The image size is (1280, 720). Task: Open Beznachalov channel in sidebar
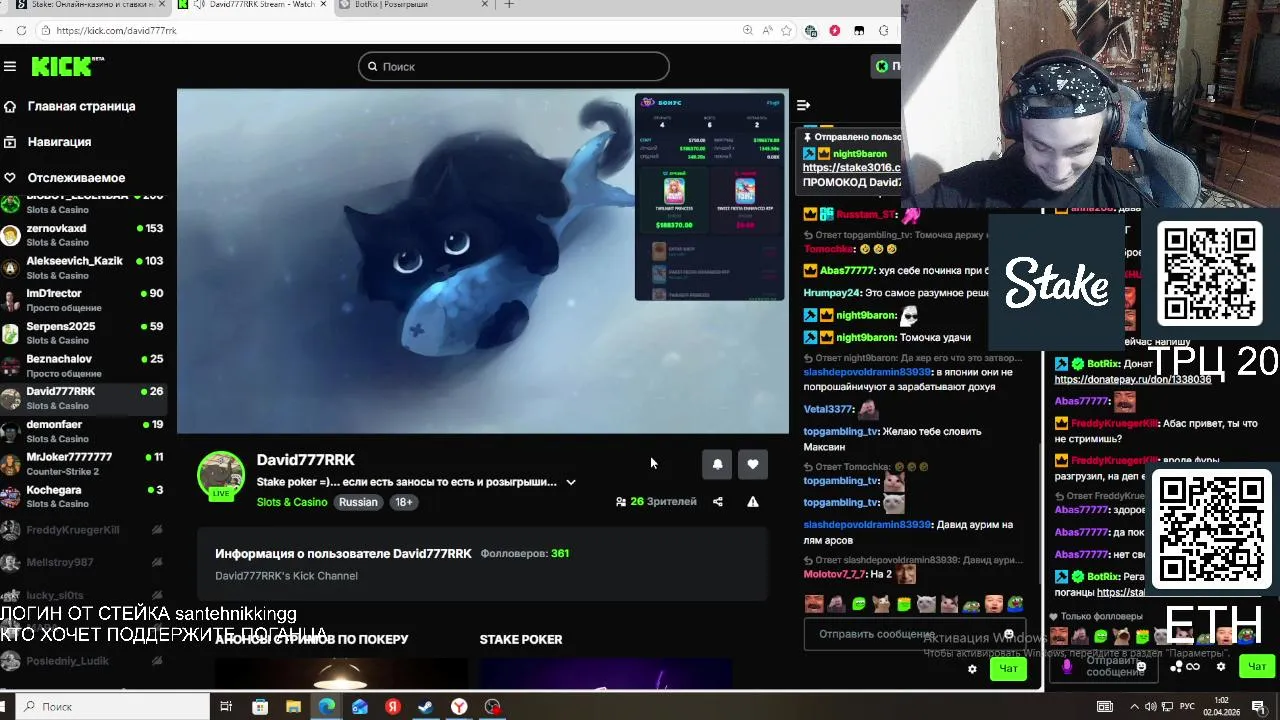(82, 365)
